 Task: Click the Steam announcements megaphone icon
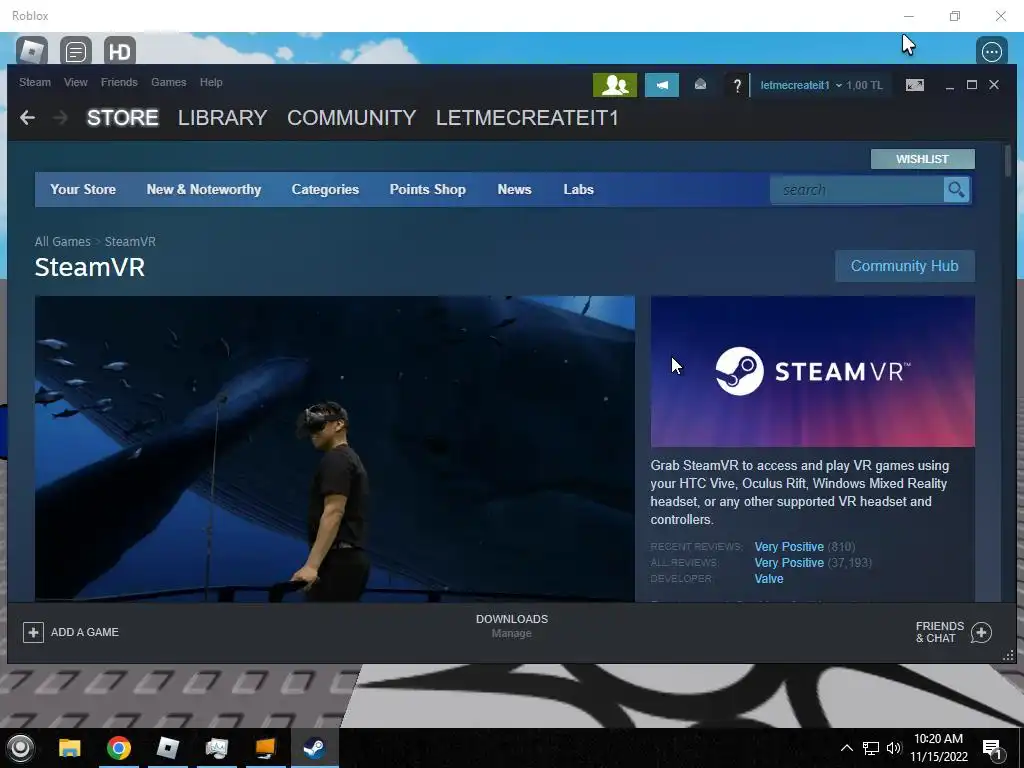click(662, 85)
